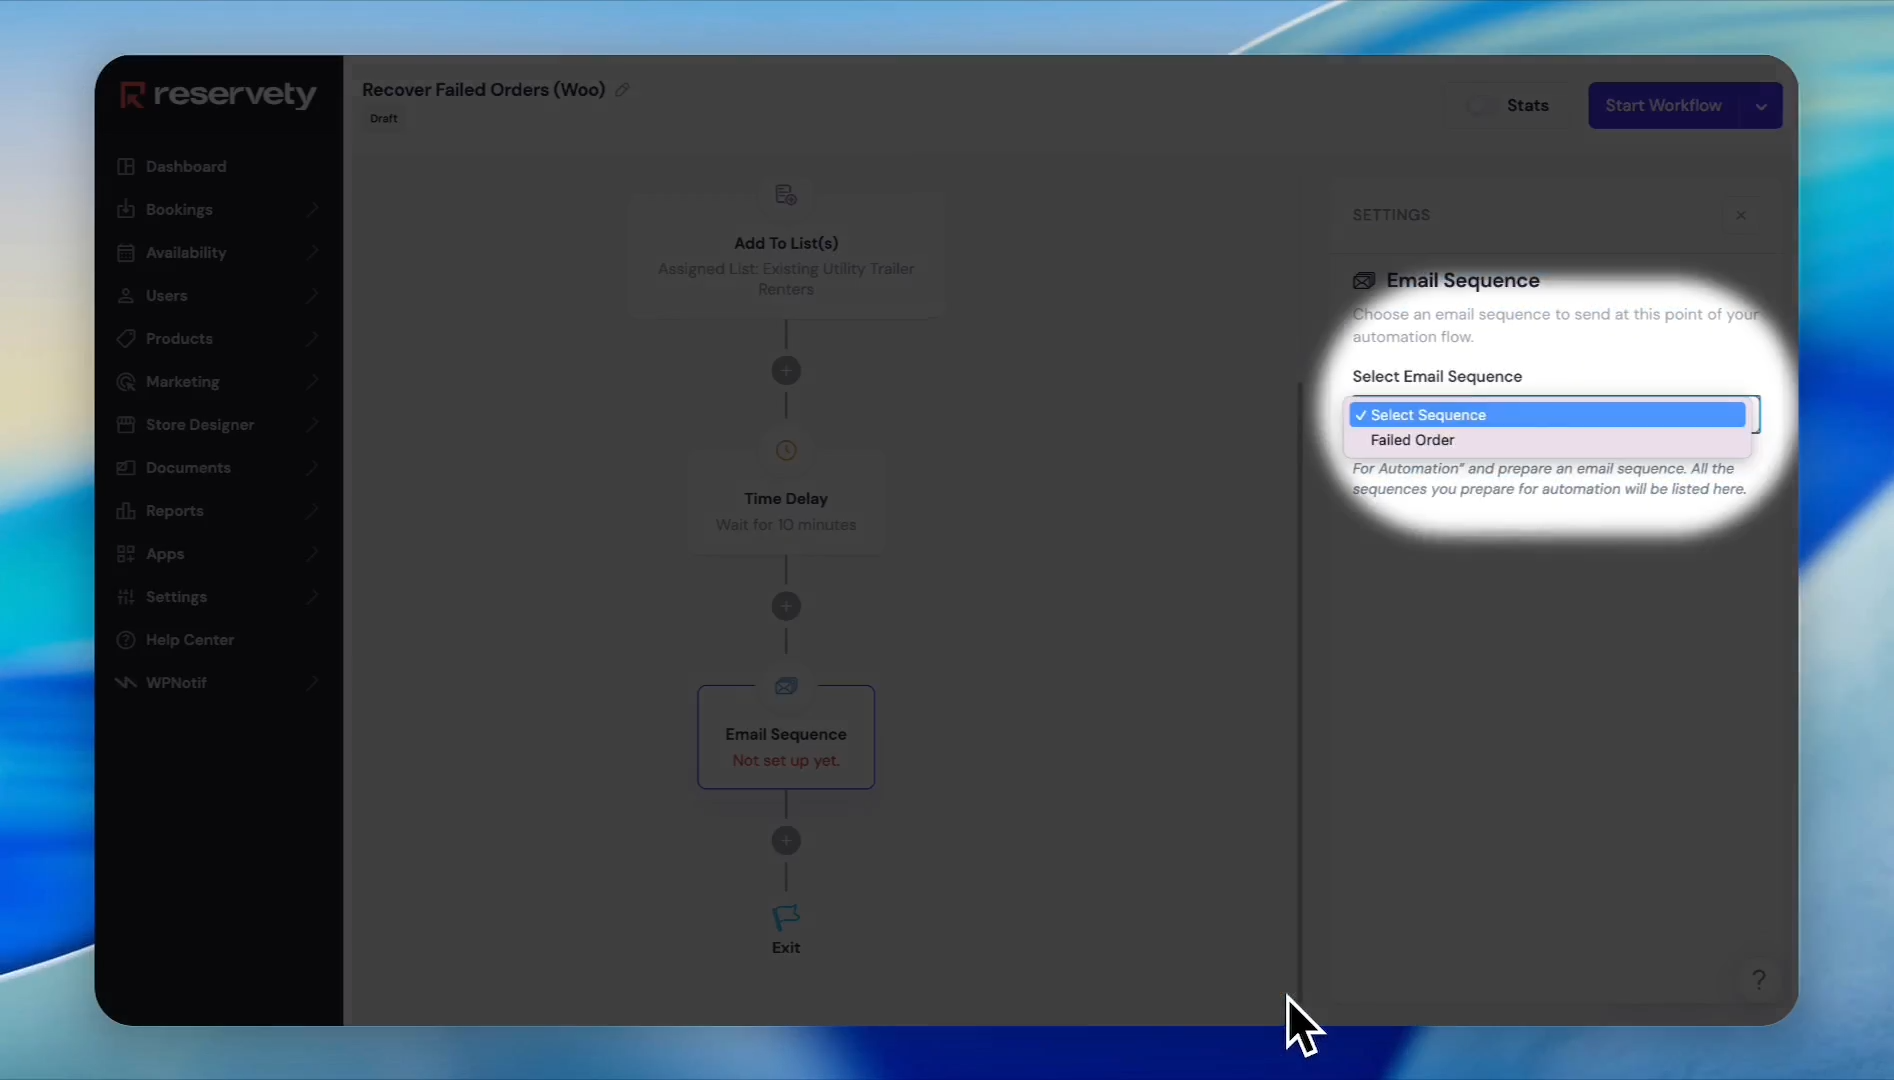Click the WPNotif logo icon

pos(126,682)
